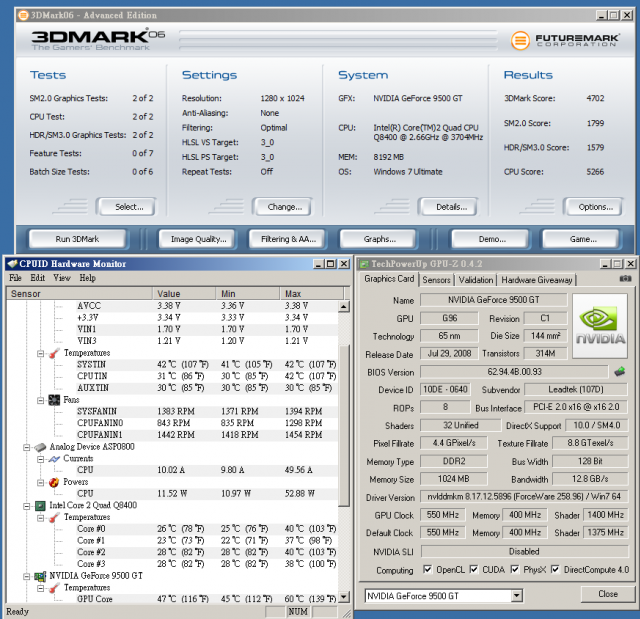Screen dimensions: 640x619
Task: Collapse the Intel Core 2 Quad Q8400 node
Action: [x=27, y=506]
